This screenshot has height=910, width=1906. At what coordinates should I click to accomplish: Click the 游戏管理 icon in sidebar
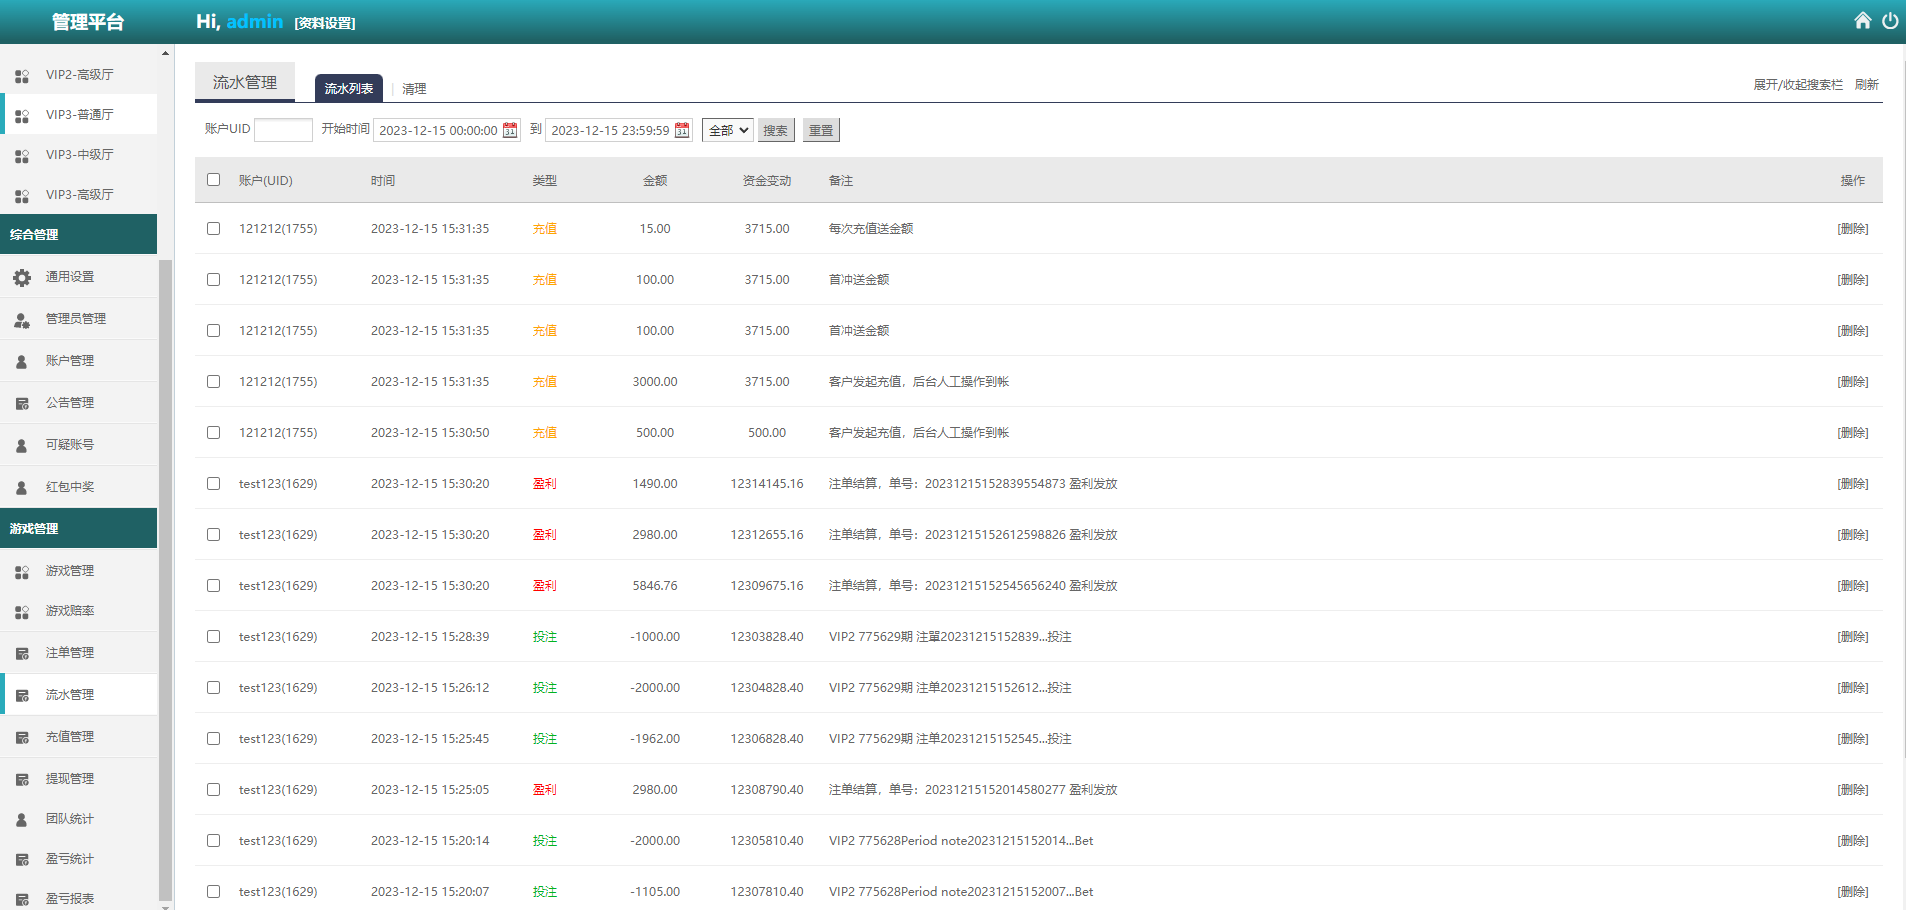click(22, 570)
